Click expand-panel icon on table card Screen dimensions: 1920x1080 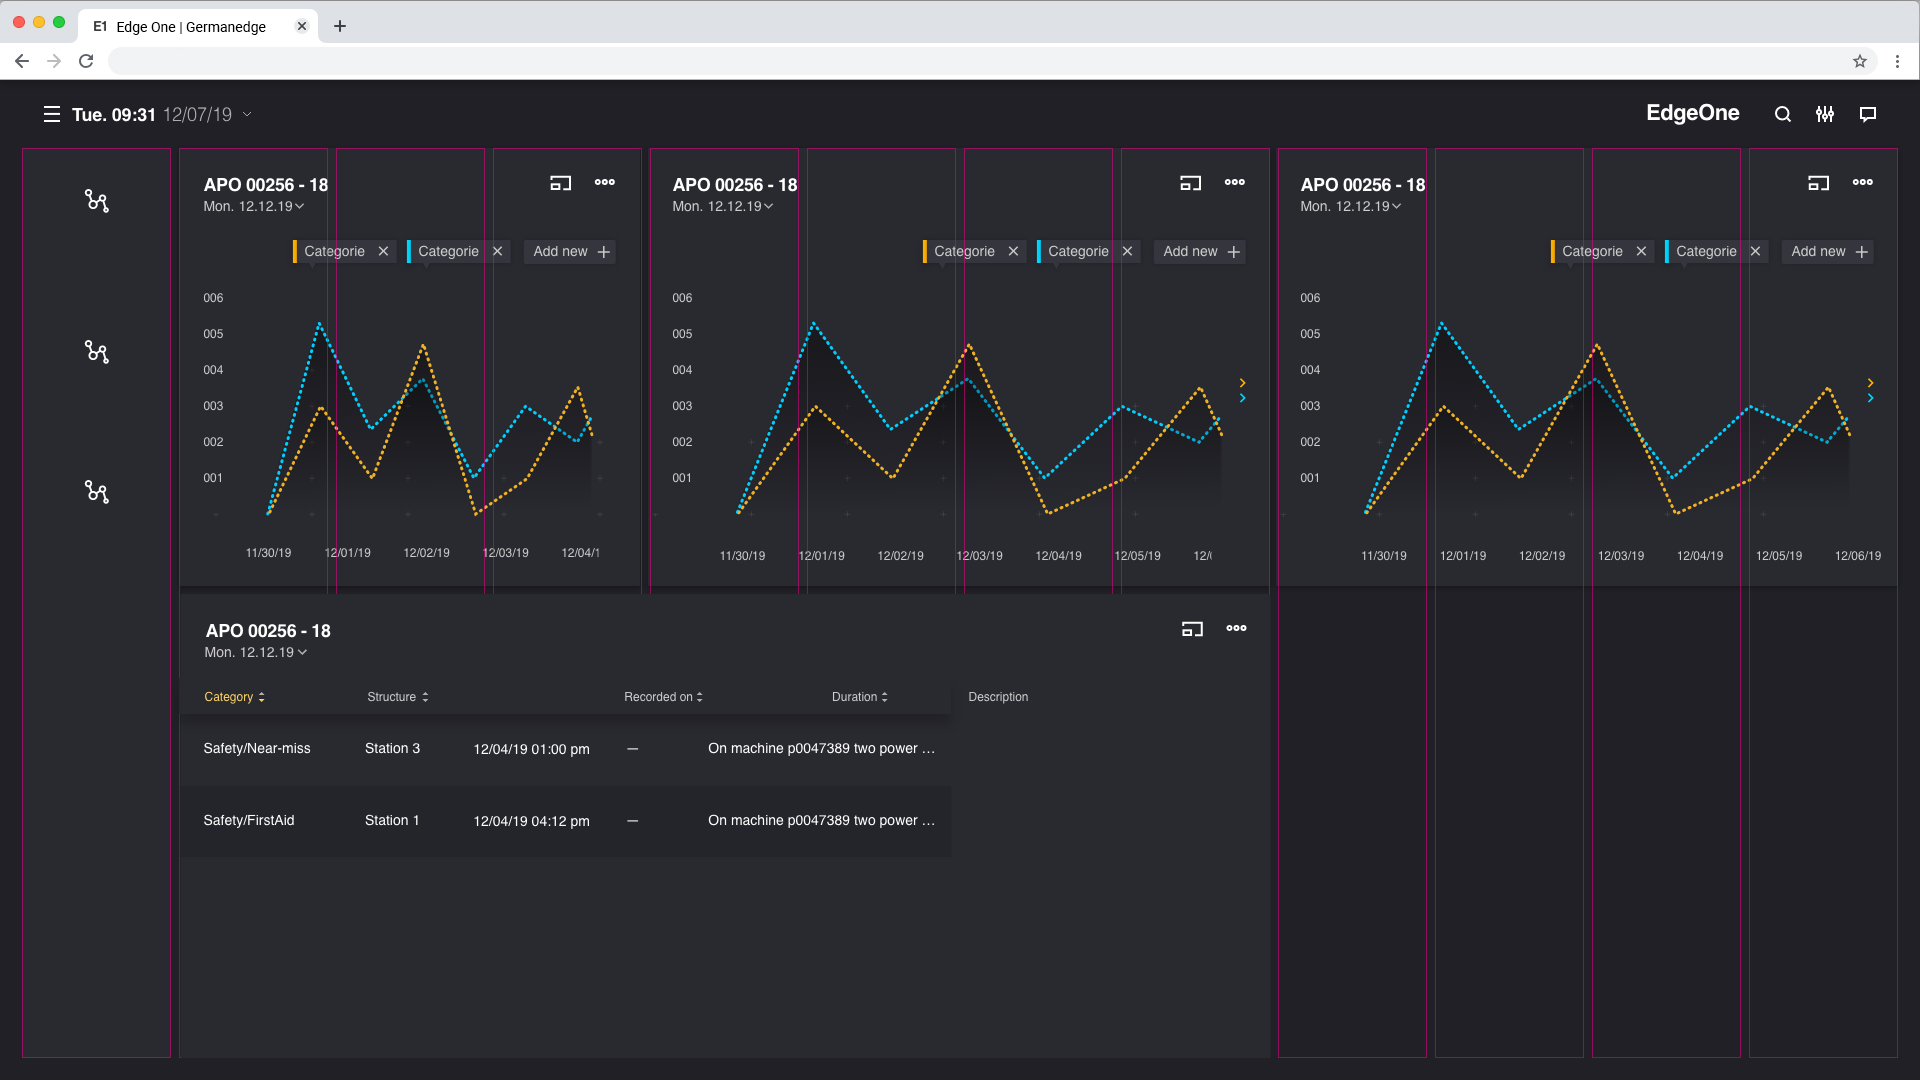1192,629
